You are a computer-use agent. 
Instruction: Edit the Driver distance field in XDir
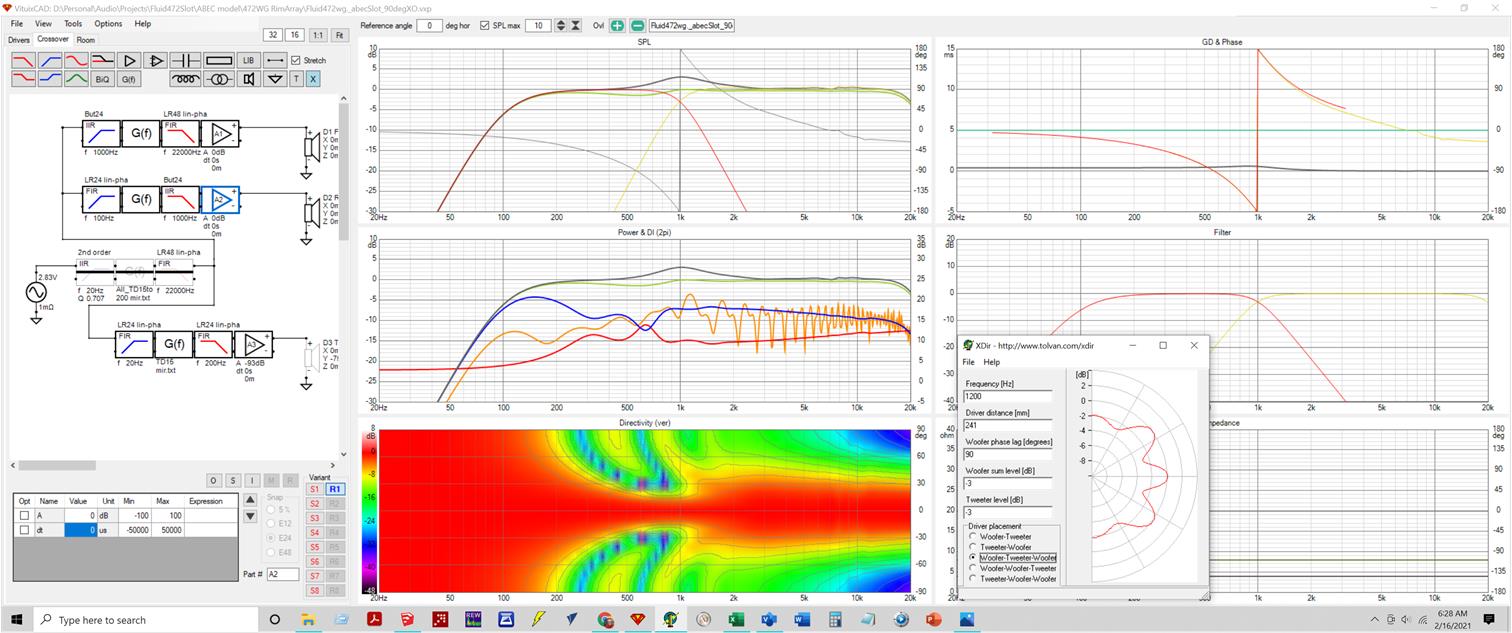(x=1007, y=425)
